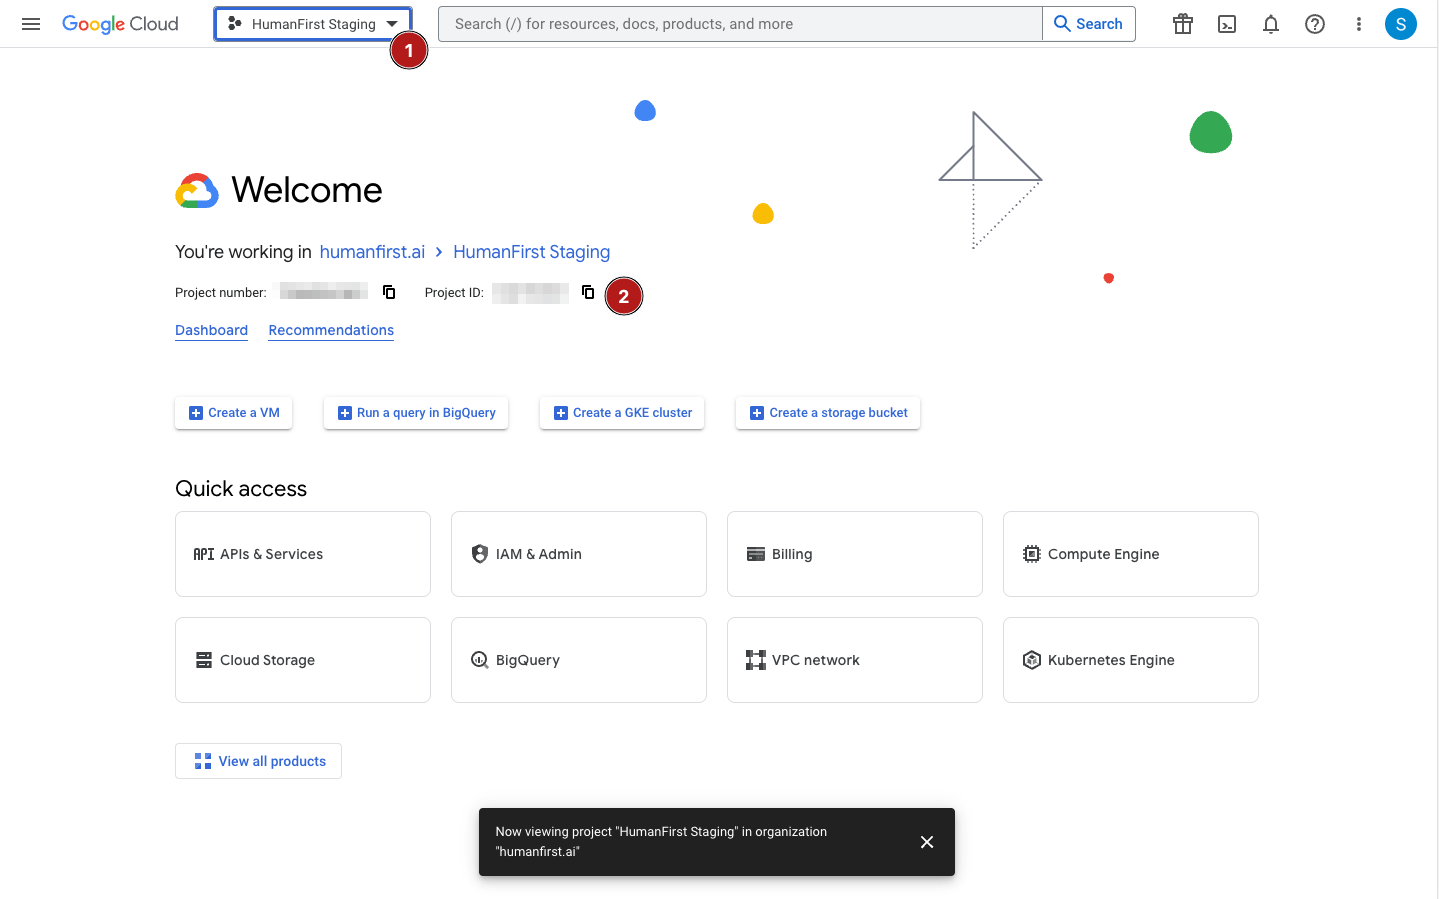Open the free trial gift icon
Image resolution: width=1439 pixels, height=899 pixels.
(x=1183, y=24)
